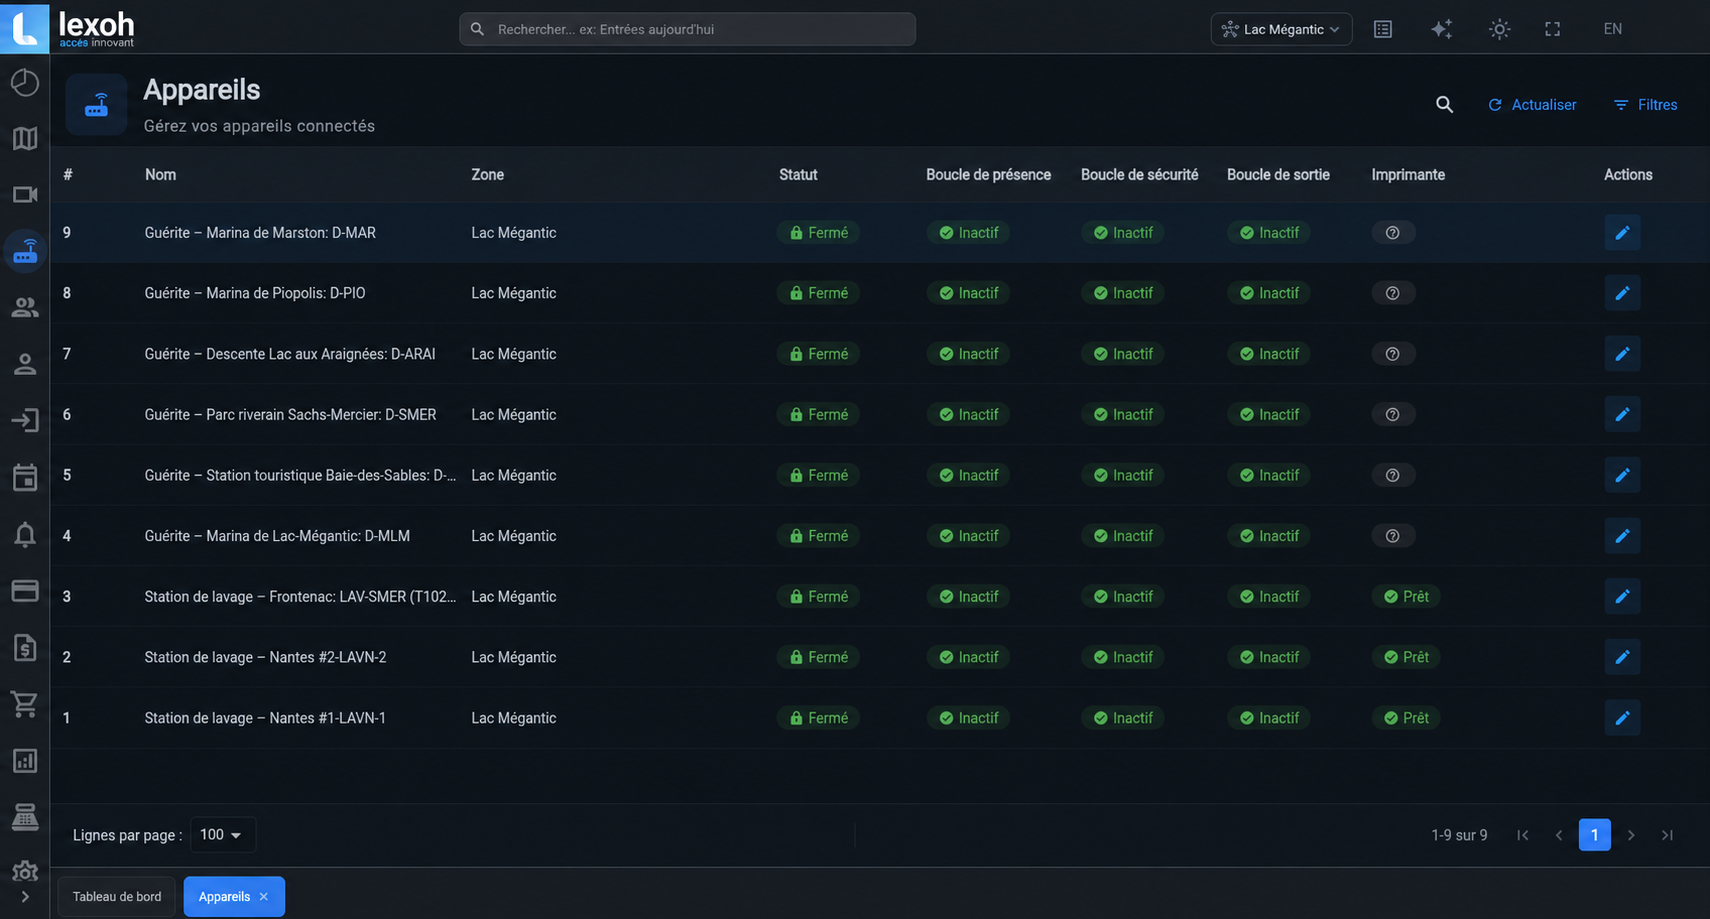Open the settings gear sidebar icon
Screen dimensions: 1710x919
[x=25, y=872]
